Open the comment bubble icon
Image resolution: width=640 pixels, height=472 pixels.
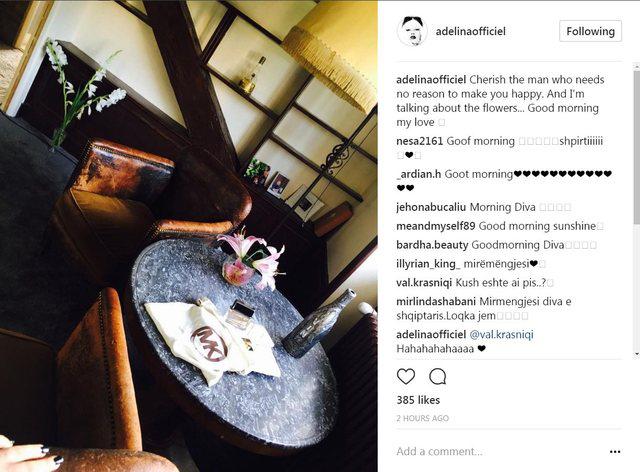coord(437,376)
